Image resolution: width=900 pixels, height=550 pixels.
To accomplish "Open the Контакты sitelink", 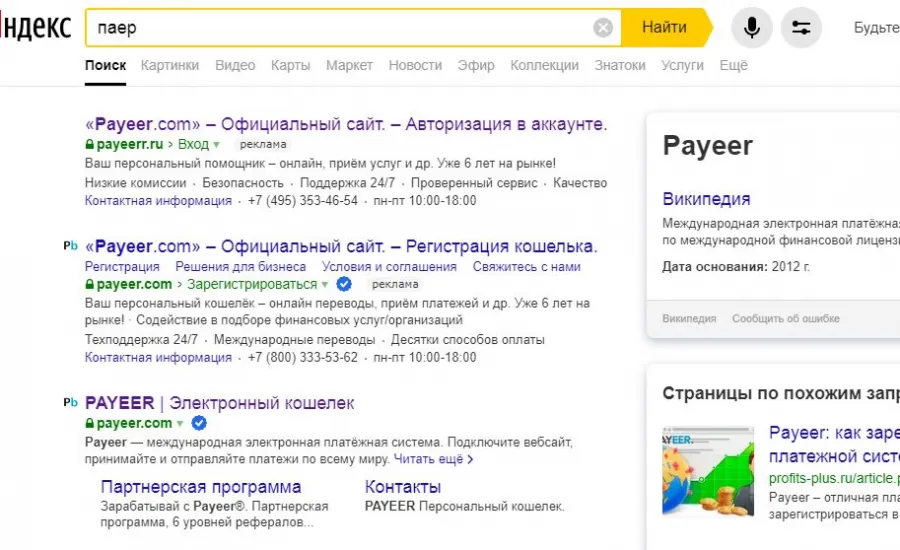I will click(x=403, y=487).
